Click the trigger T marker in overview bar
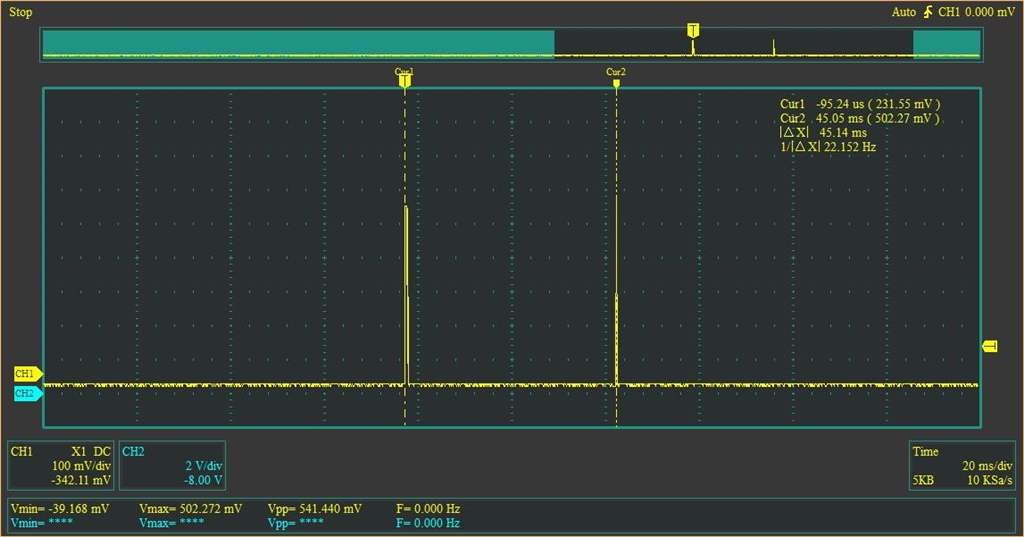1024x537 pixels. 693,30
